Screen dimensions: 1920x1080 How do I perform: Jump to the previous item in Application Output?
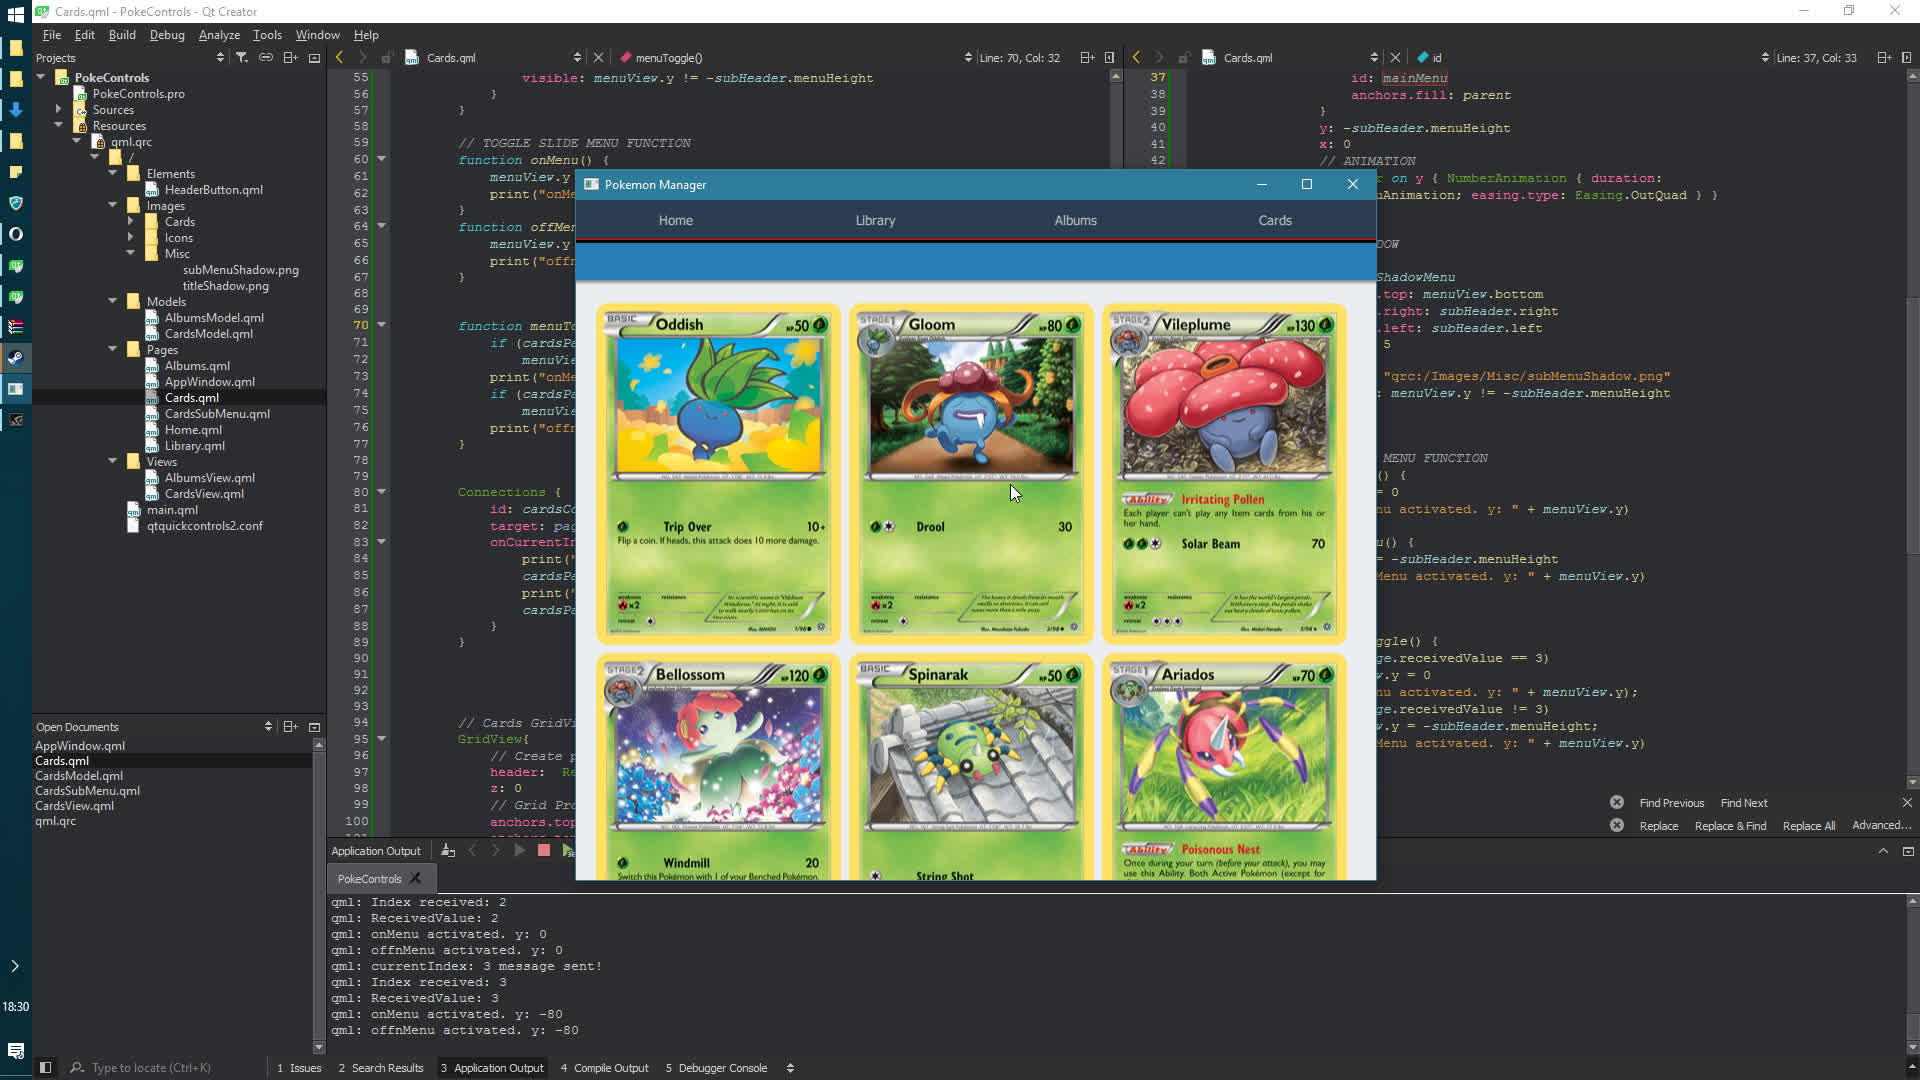472,850
